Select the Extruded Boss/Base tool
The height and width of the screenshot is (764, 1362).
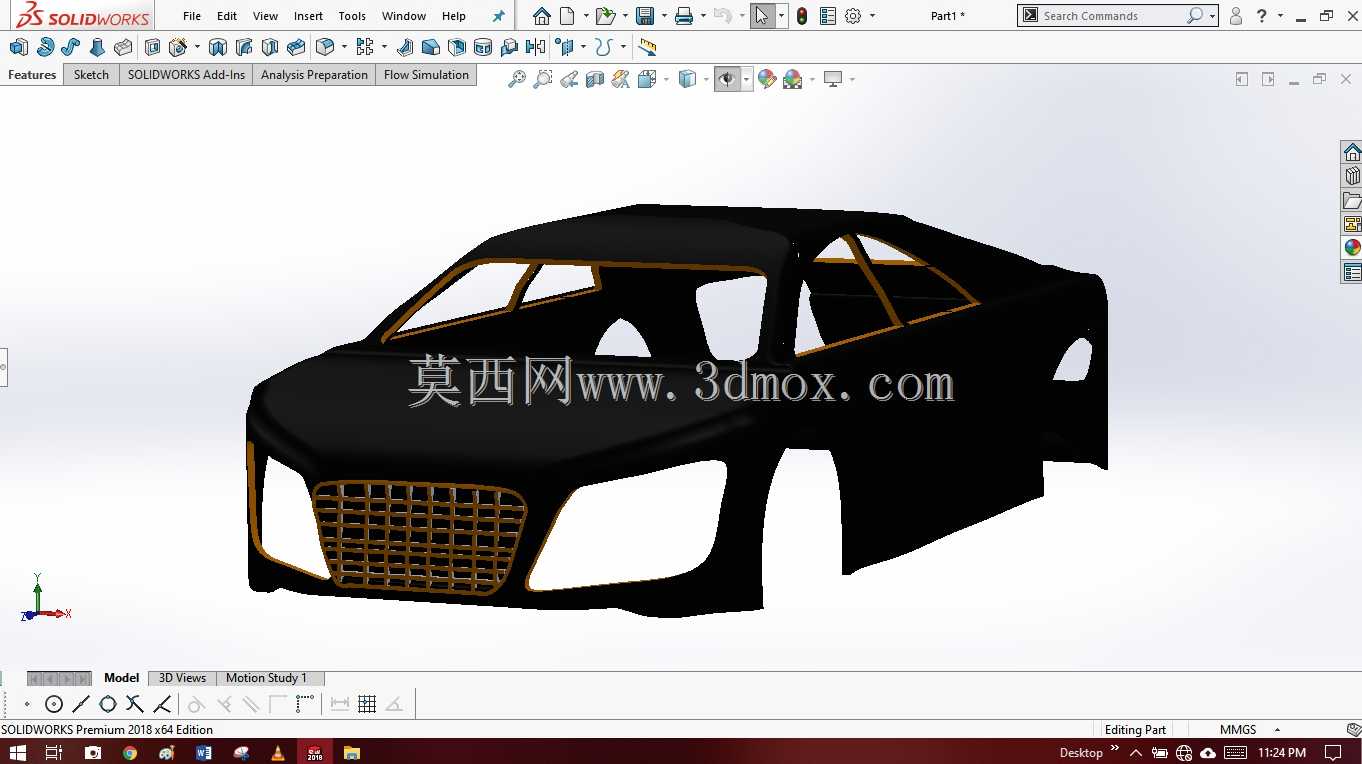click(x=18, y=47)
